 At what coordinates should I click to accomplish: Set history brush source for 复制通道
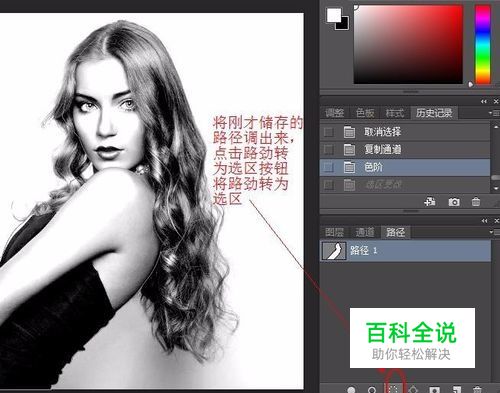tap(329, 149)
